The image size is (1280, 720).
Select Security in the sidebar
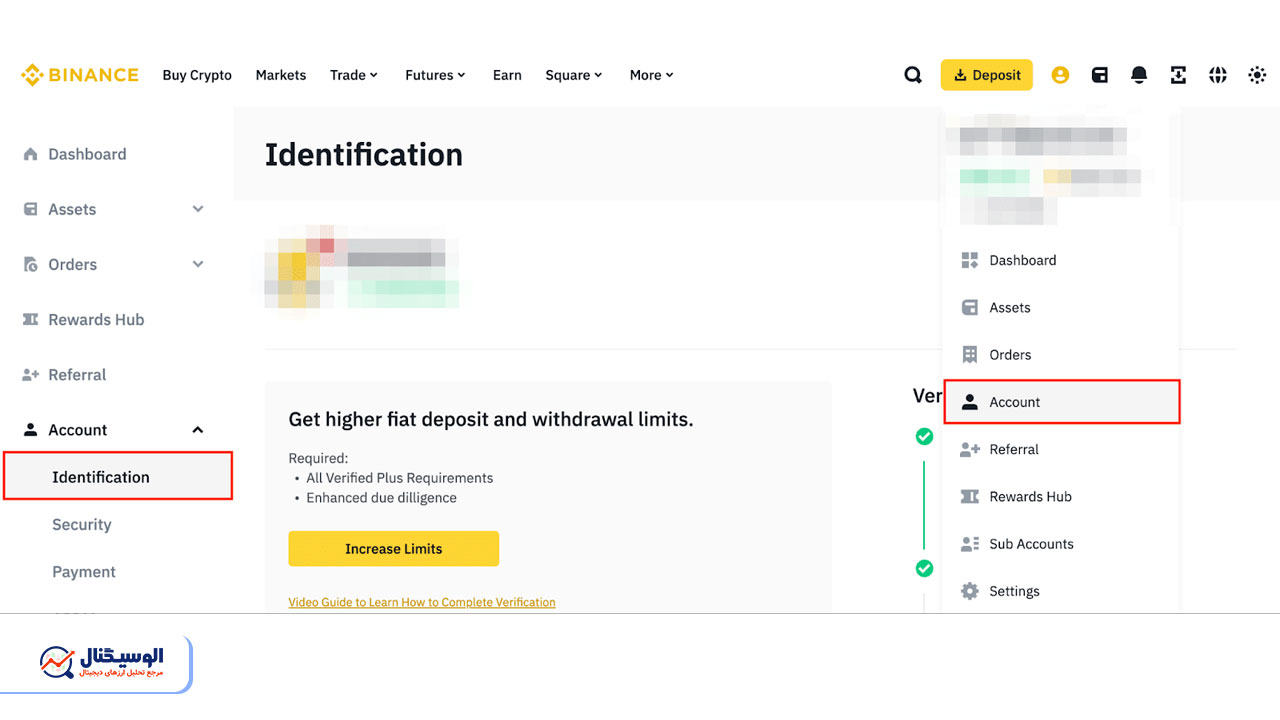coord(82,524)
